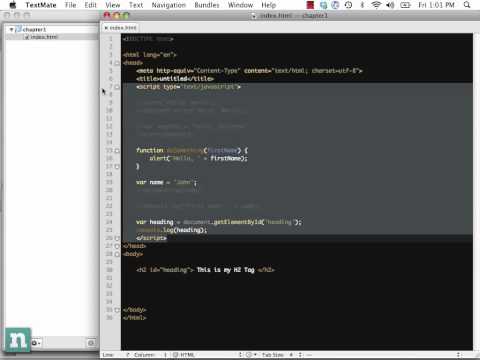Viewport: 480px width, 360px height.
Task: Click the script type line
Action: click(x=188, y=87)
